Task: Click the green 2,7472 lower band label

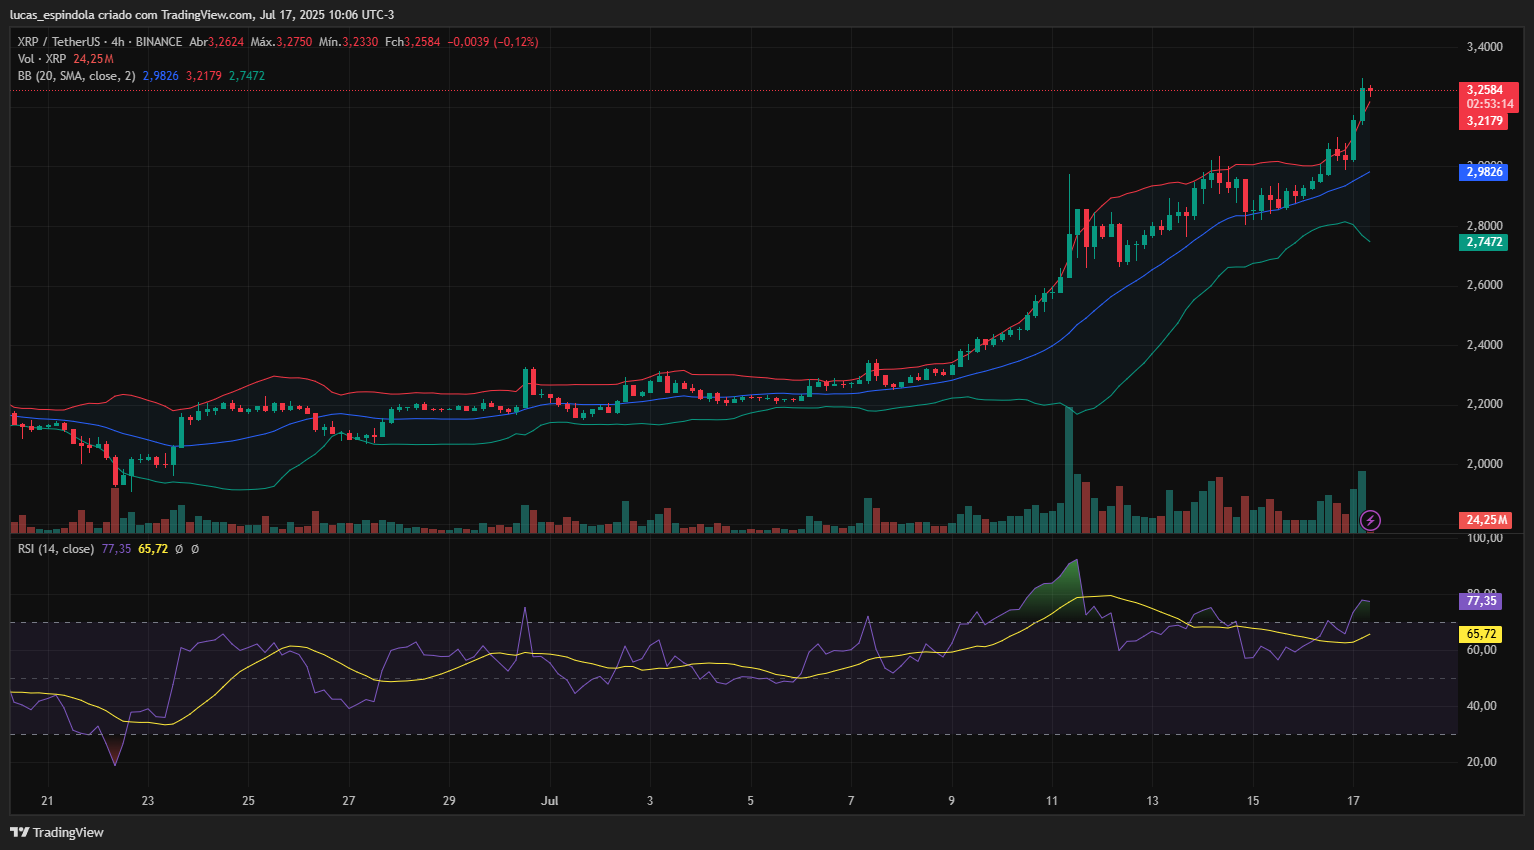Action: click(1484, 242)
